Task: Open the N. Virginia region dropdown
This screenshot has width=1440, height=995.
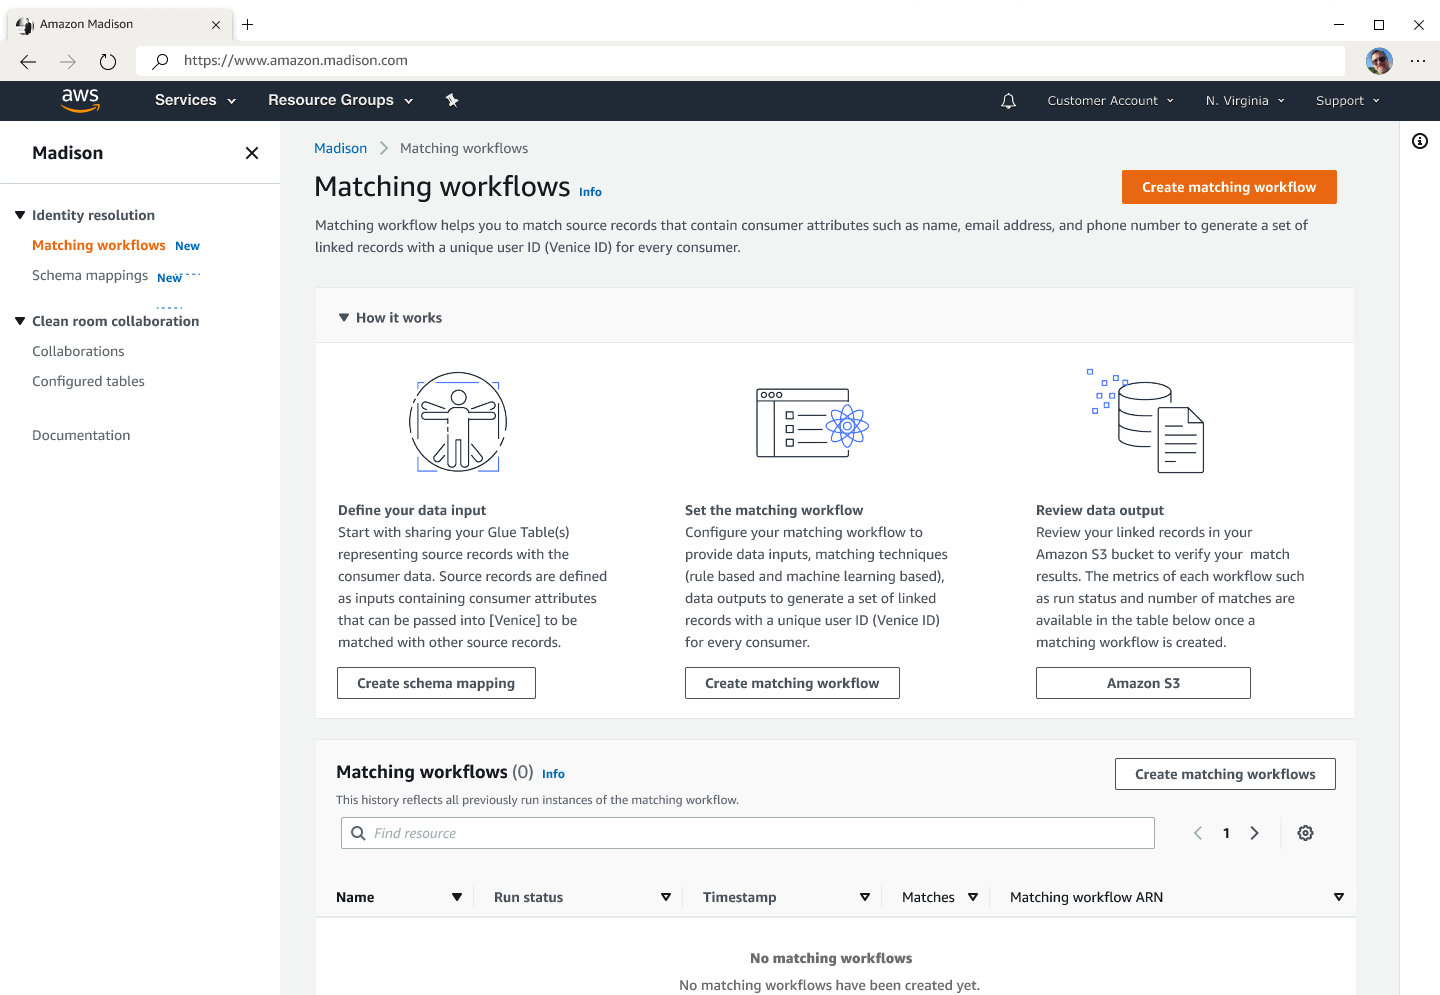Action: [x=1245, y=101]
